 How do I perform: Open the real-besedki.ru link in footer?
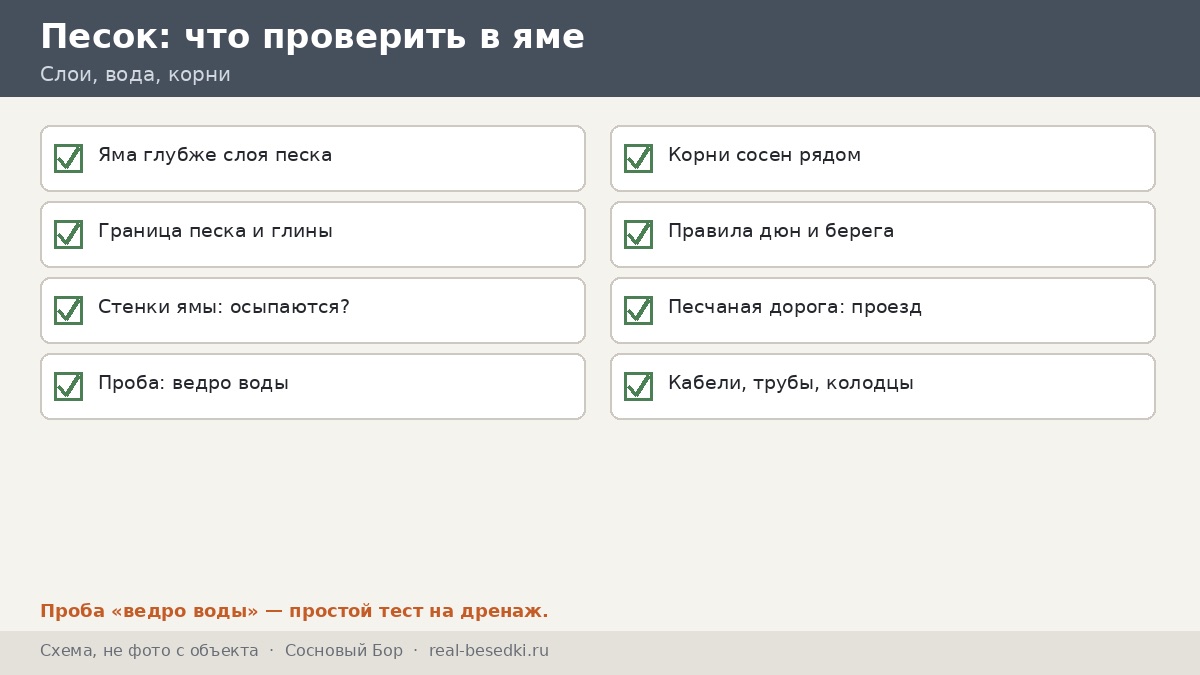click(489, 651)
